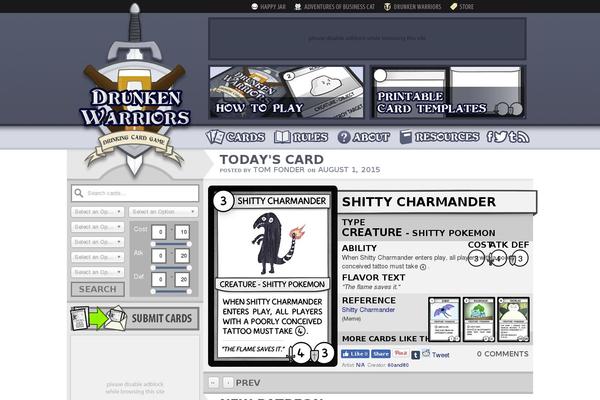
Task: Click the Pinterest Pin it button
Action: click(x=401, y=353)
